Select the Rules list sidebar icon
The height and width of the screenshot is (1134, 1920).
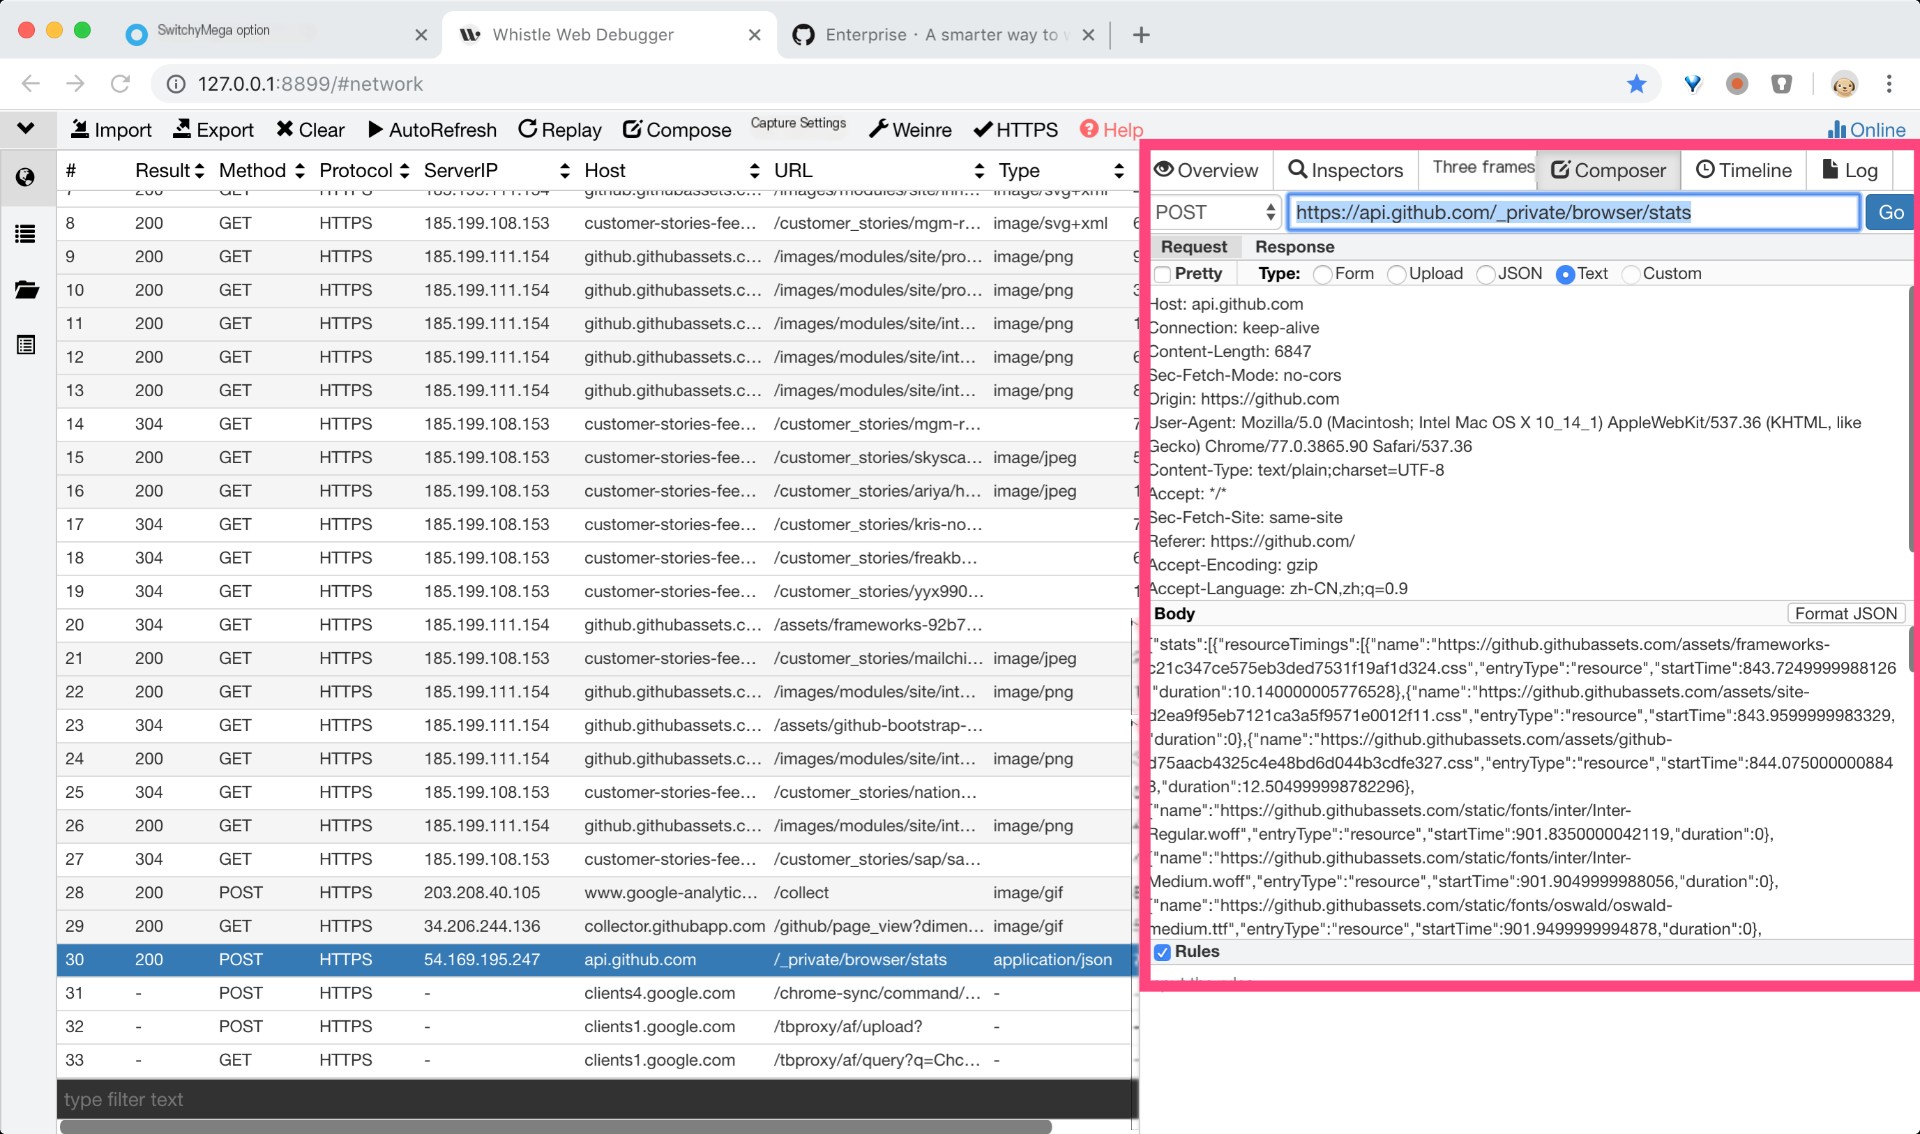(26, 234)
